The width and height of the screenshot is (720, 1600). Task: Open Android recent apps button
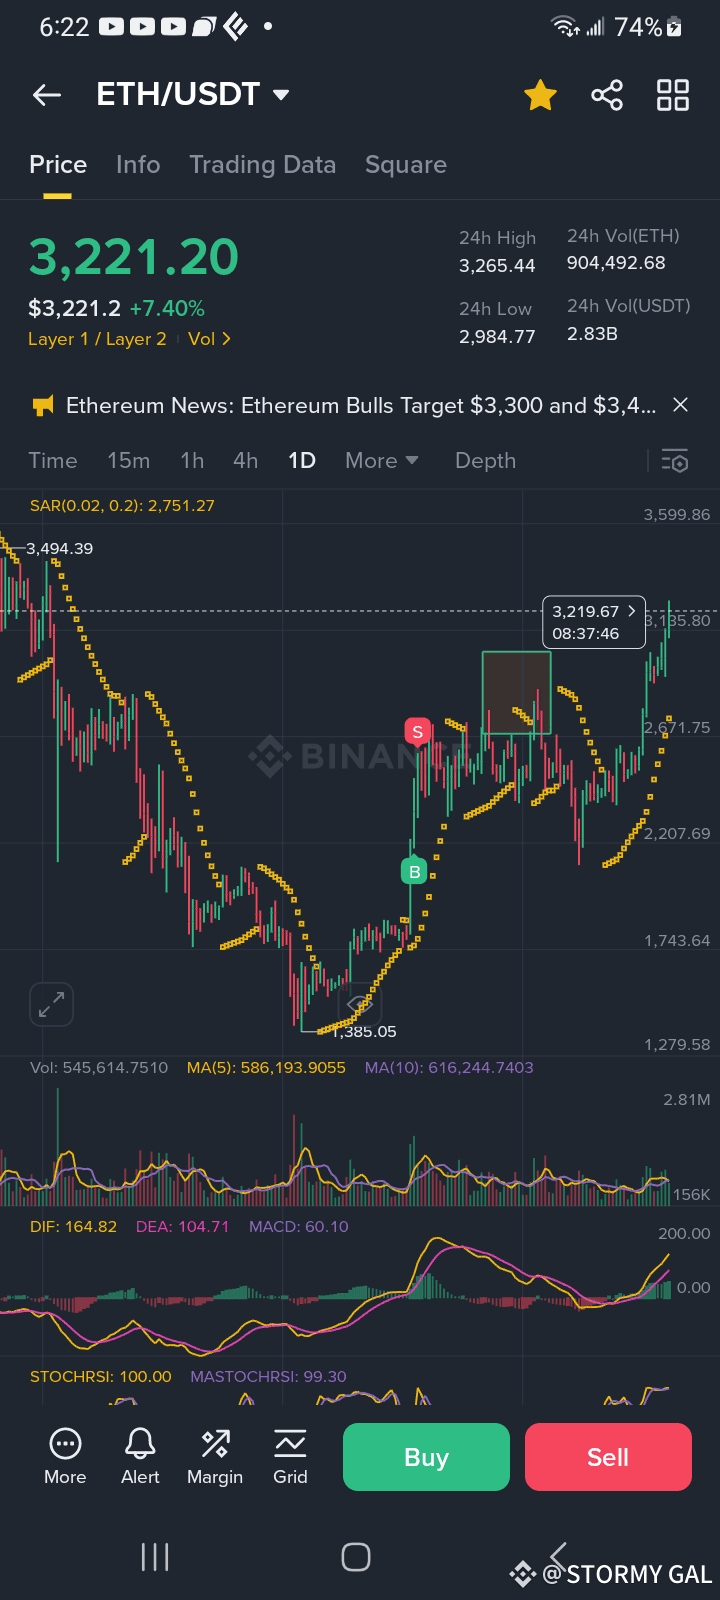pos(155,1557)
